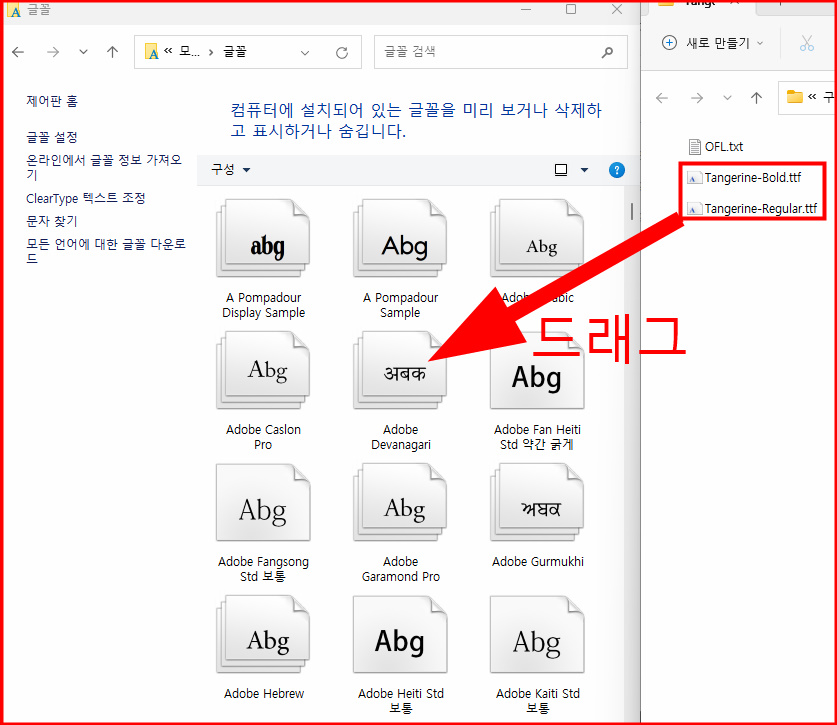Select the Adobe Devanagari font
This screenshot has height=725, width=837.
pyautogui.click(x=400, y=391)
